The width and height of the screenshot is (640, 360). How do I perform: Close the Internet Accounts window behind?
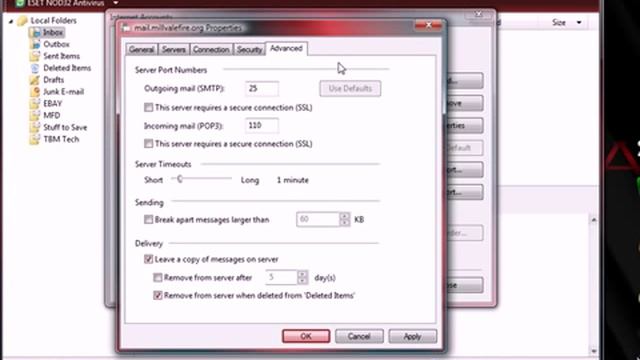click(x=478, y=15)
